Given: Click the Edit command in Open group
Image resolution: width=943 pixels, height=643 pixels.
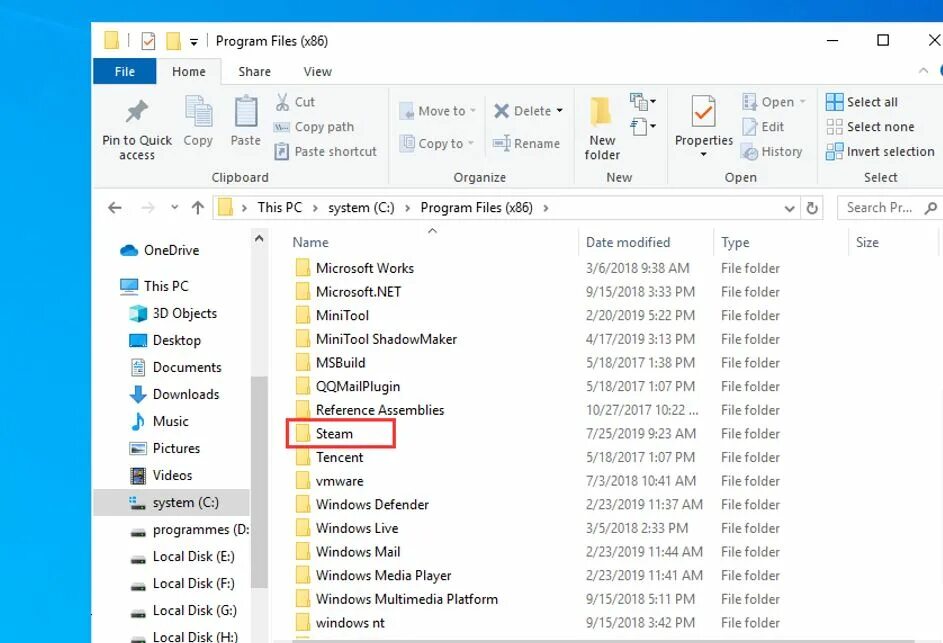Looking at the screenshot, I should [x=763, y=127].
